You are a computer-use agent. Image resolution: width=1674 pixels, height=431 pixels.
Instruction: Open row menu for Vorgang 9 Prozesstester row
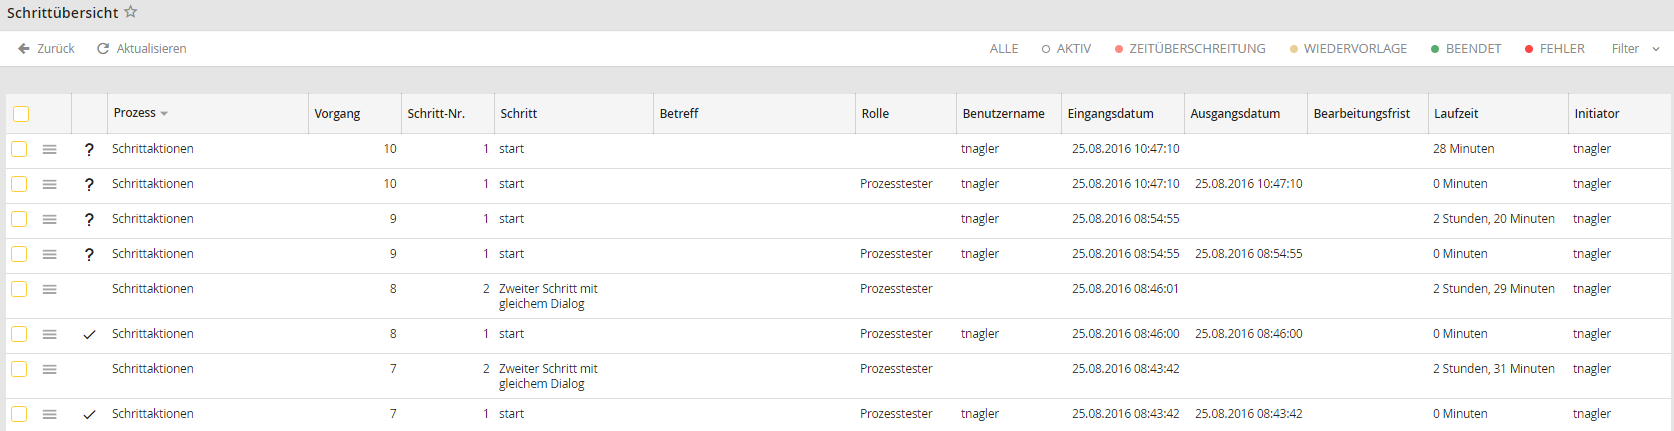coord(49,254)
